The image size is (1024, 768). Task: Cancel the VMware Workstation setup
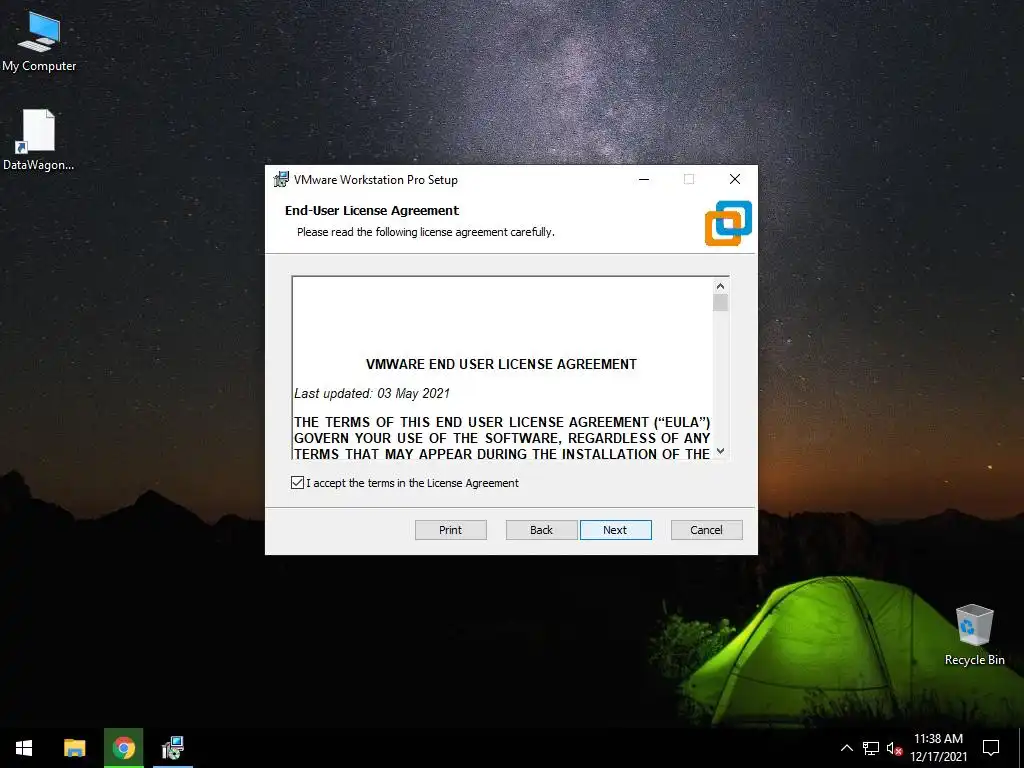tap(707, 530)
